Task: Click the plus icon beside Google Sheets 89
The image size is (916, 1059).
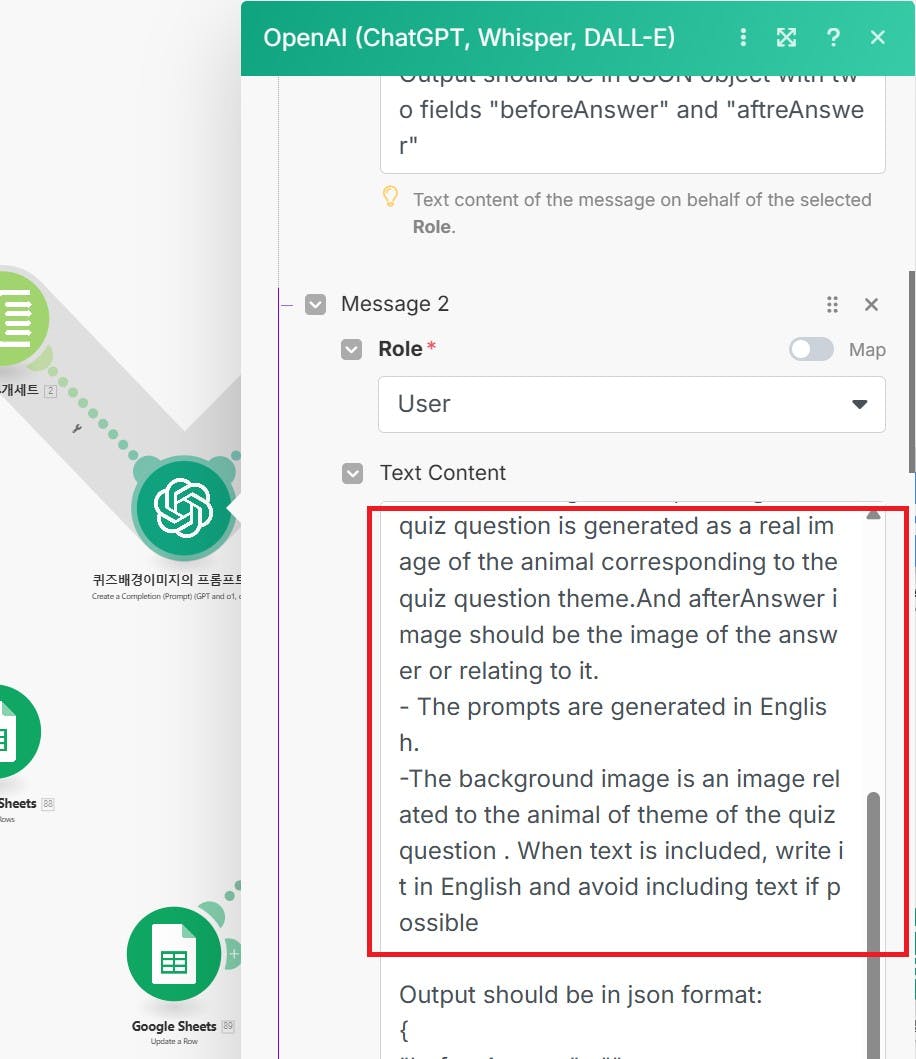Action: click(234, 954)
